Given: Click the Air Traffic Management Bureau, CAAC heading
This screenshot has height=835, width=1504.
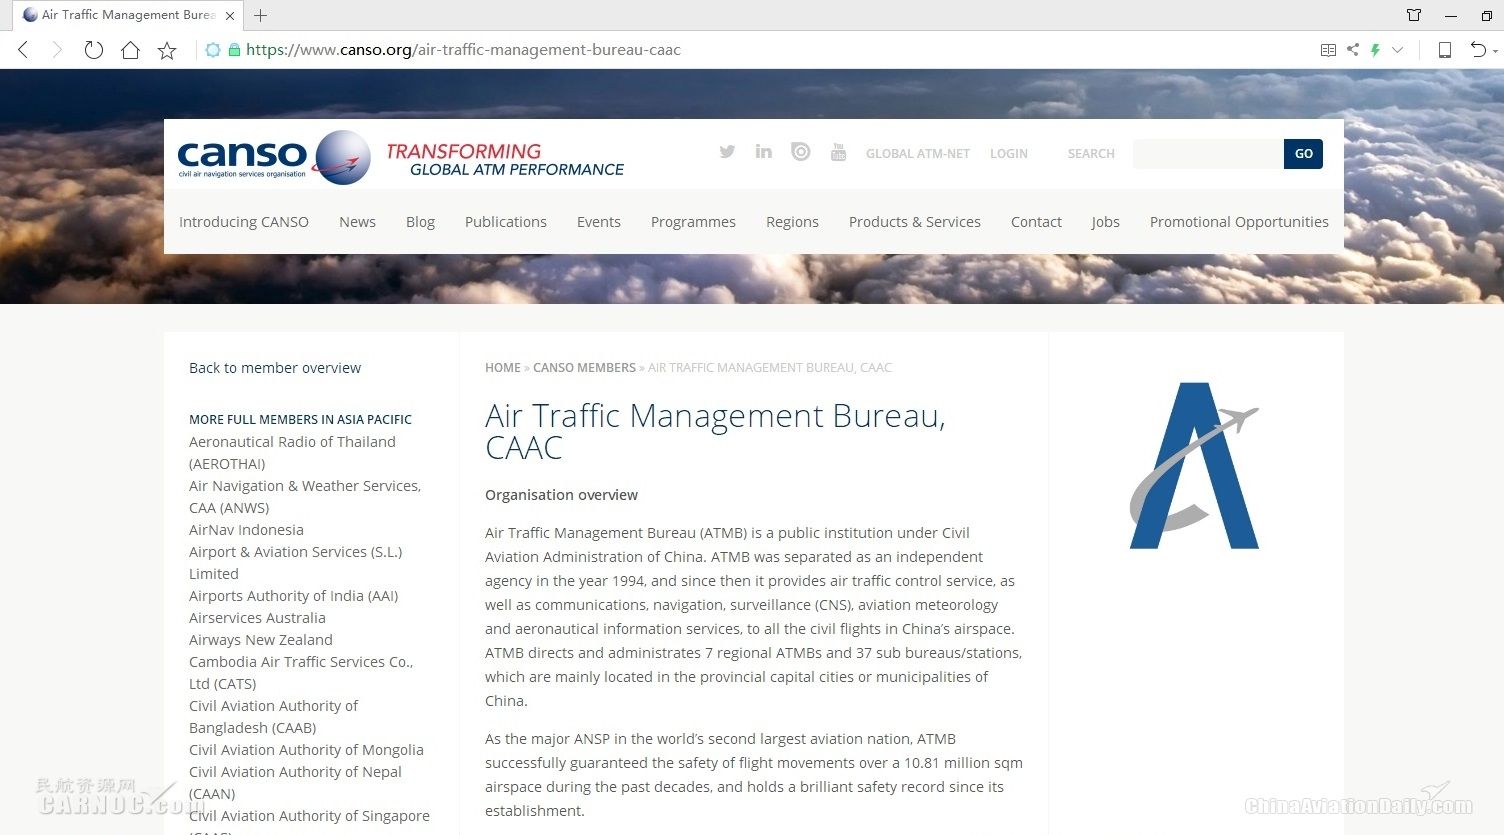Looking at the screenshot, I should click(715, 431).
